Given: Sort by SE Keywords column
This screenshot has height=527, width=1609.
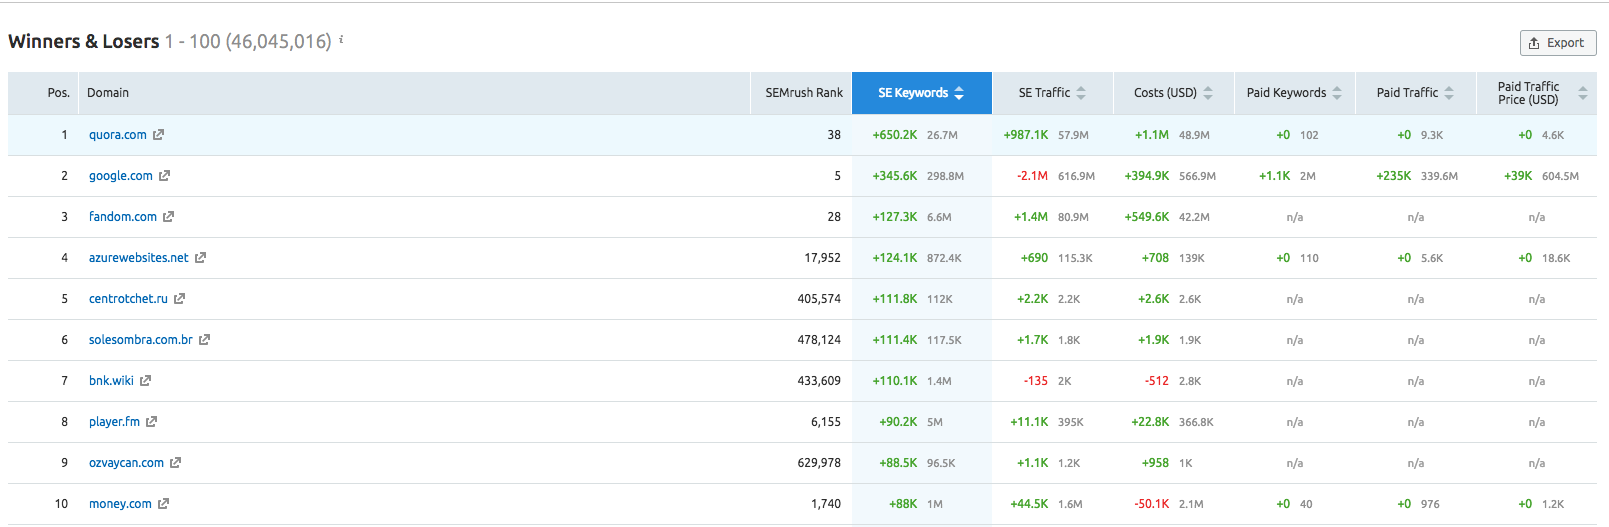Looking at the screenshot, I should pos(921,93).
